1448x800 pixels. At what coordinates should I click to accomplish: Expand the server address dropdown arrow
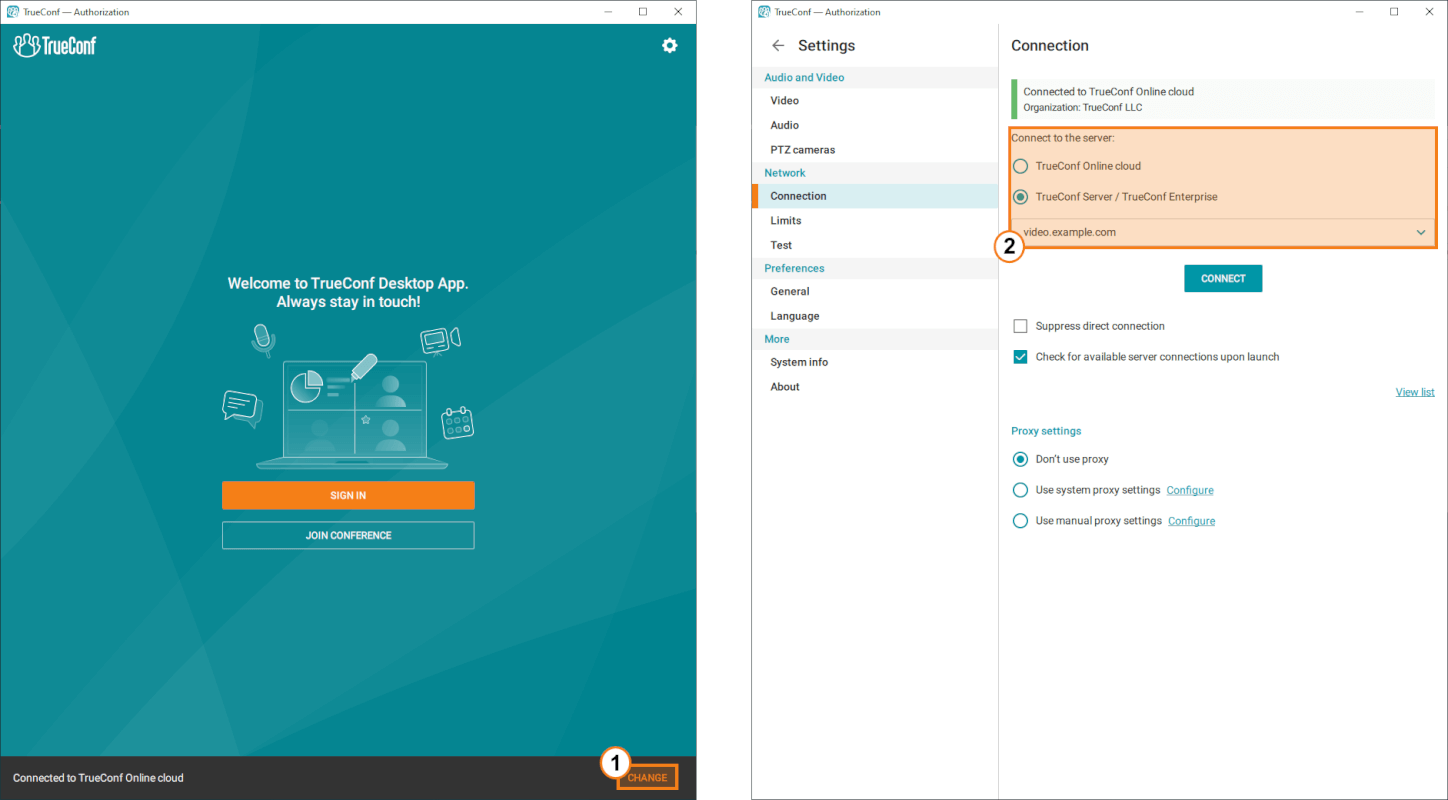coord(1421,232)
